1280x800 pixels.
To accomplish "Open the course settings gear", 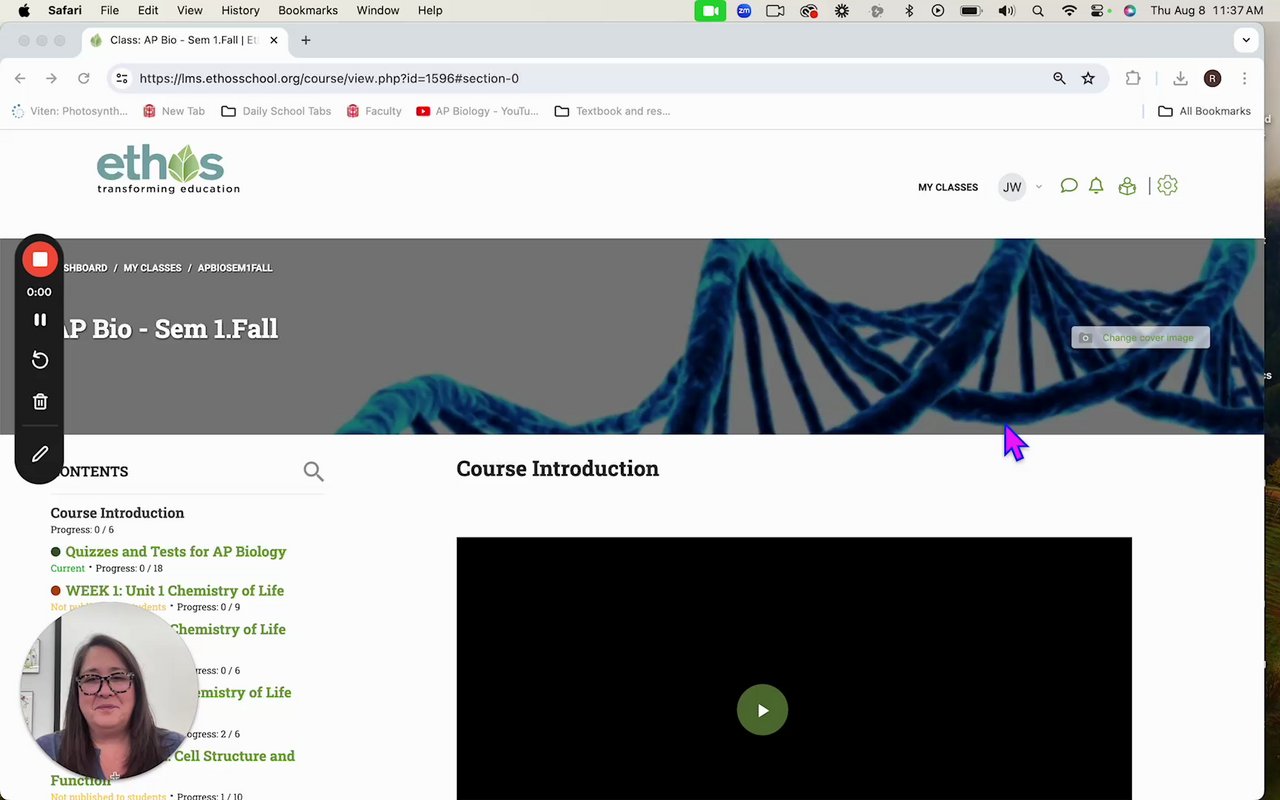I will pos(1167,186).
